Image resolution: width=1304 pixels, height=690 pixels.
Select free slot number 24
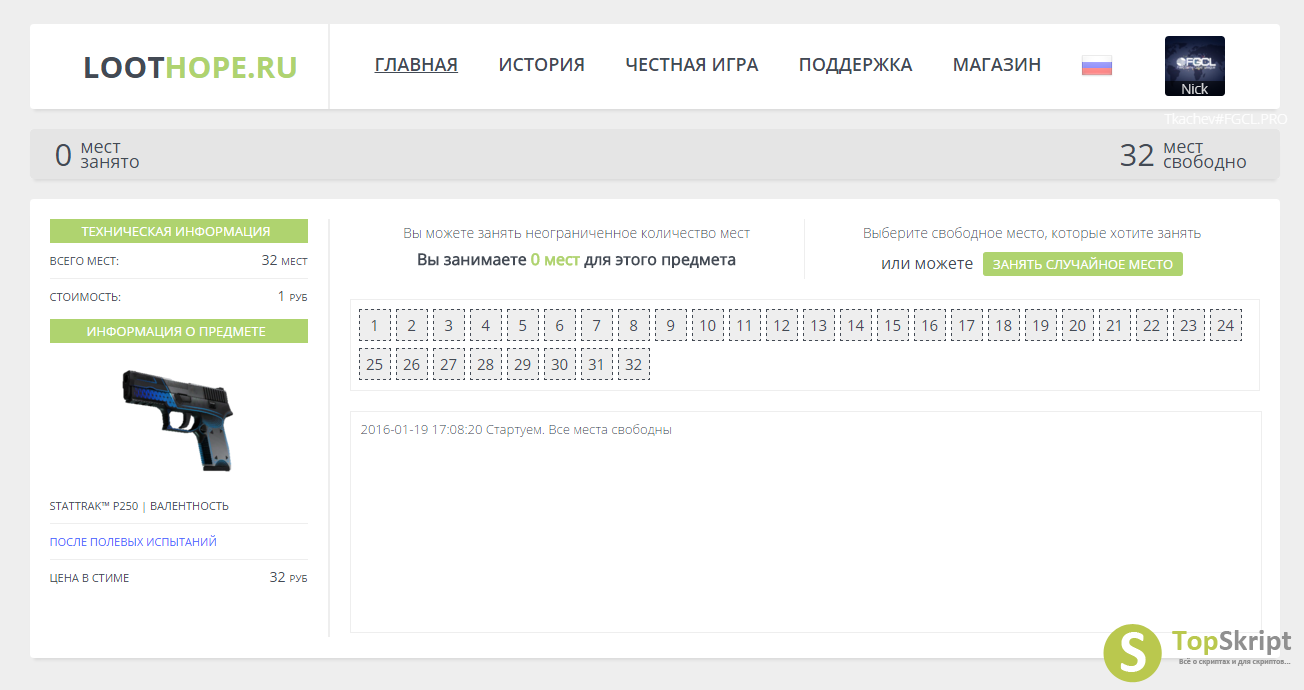click(1226, 325)
